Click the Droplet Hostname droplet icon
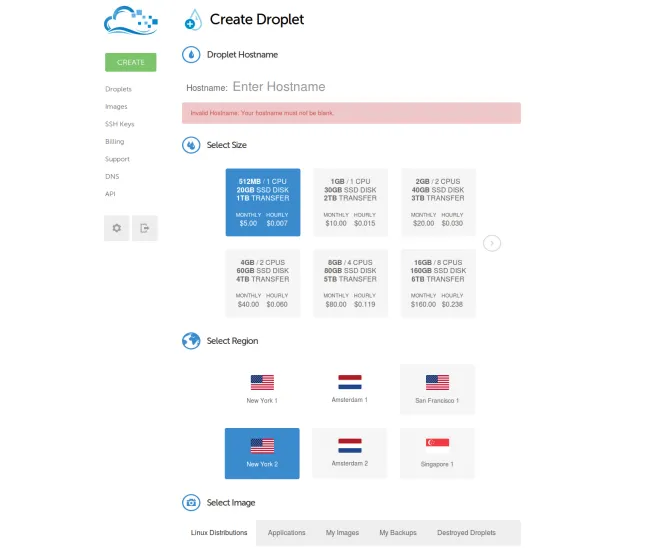Viewport: 650px width, 550px height. [191, 55]
